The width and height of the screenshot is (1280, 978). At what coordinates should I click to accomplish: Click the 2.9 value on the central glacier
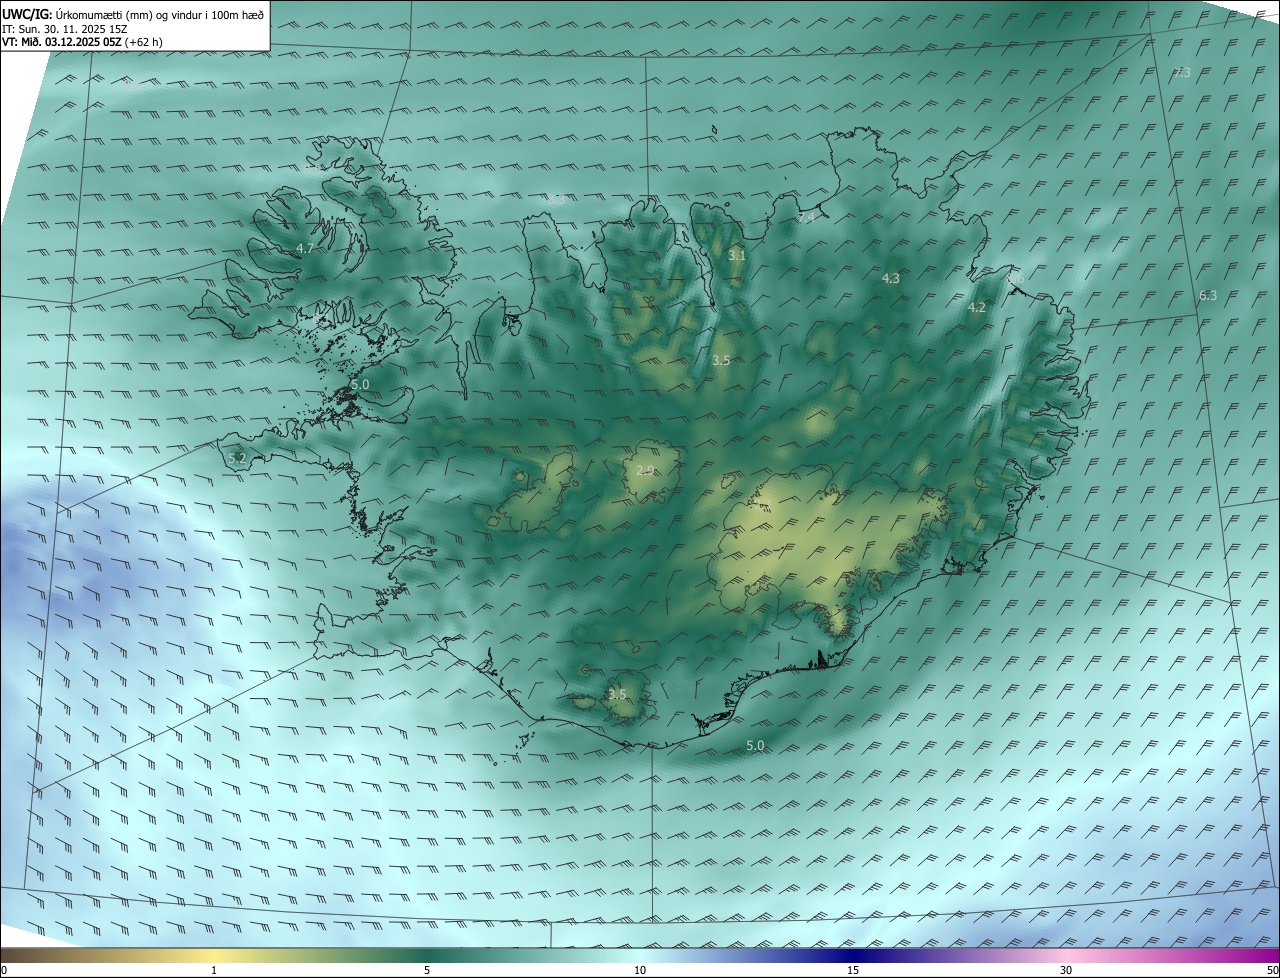point(645,470)
